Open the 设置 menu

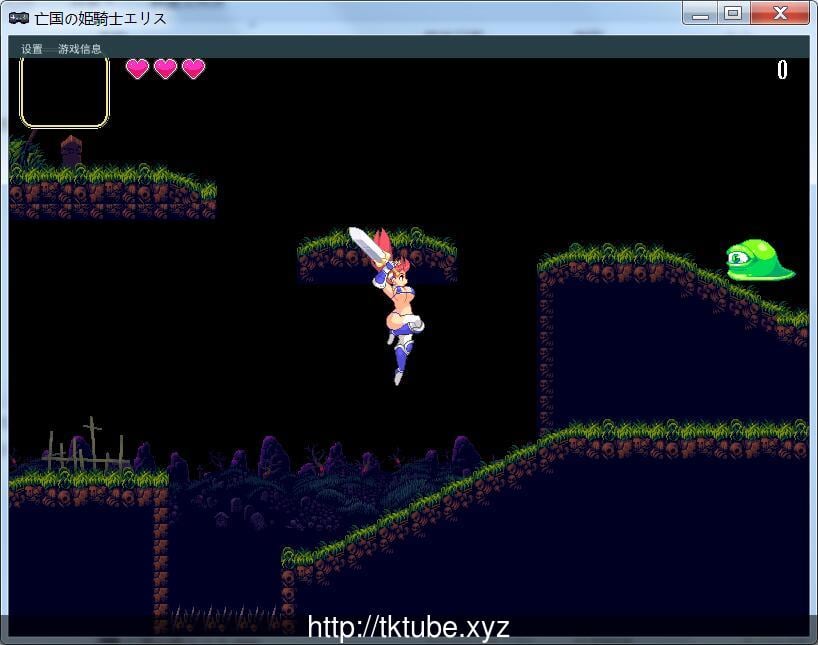(32, 49)
